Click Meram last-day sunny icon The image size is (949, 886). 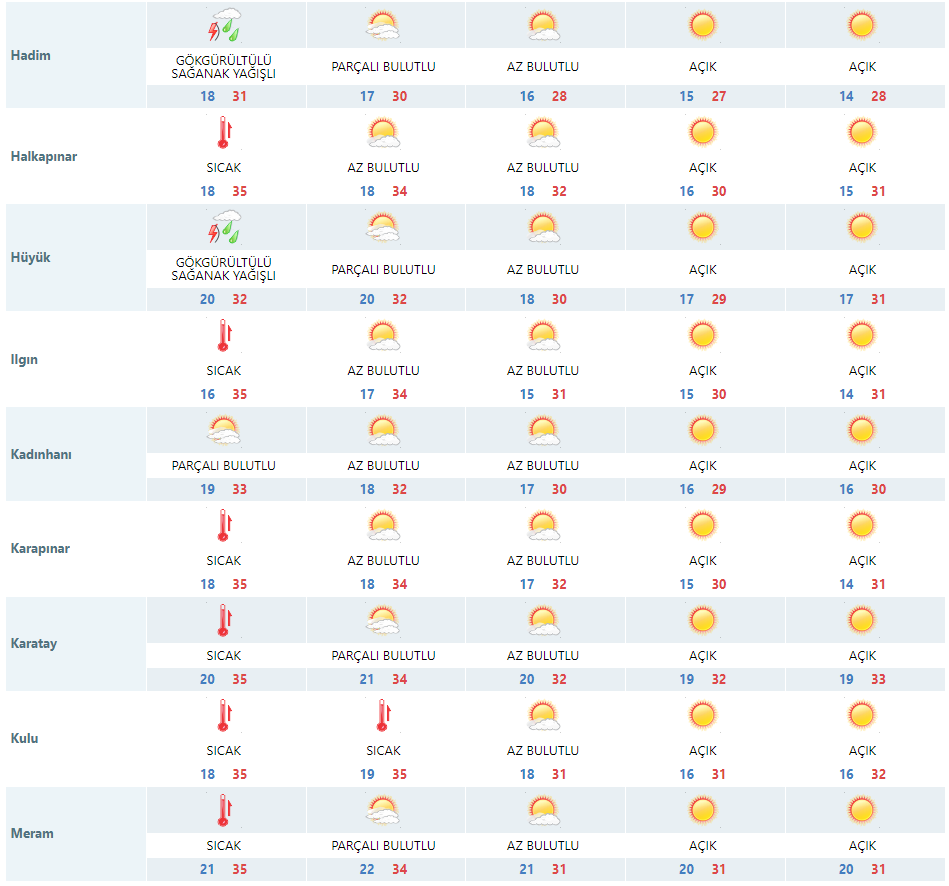point(862,809)
